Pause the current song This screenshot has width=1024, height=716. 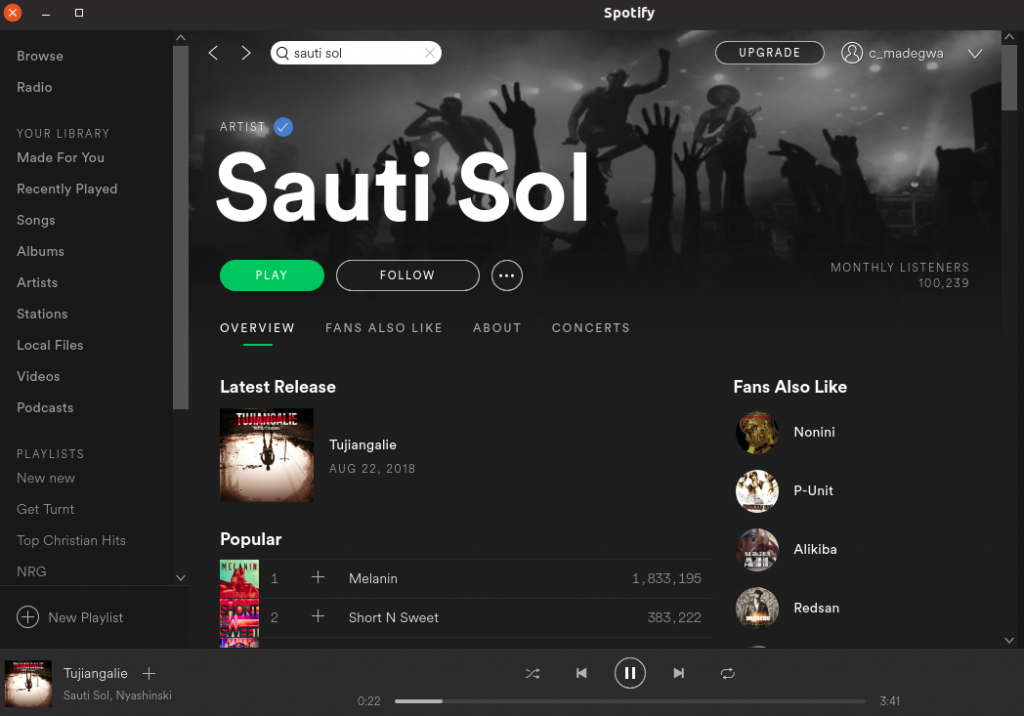(630, 673)
